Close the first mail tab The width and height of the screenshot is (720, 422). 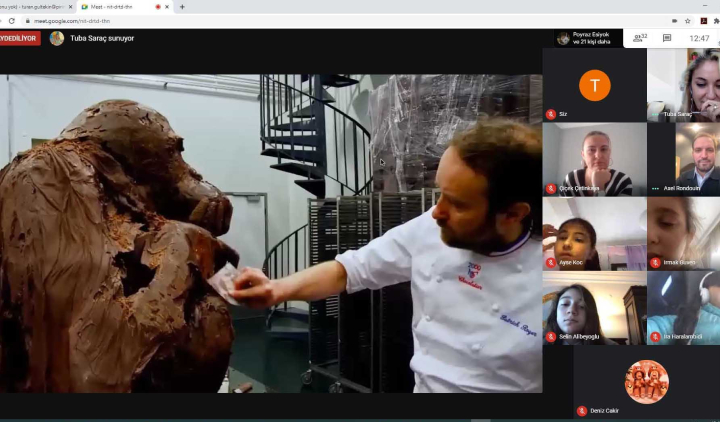coord(71,7)
